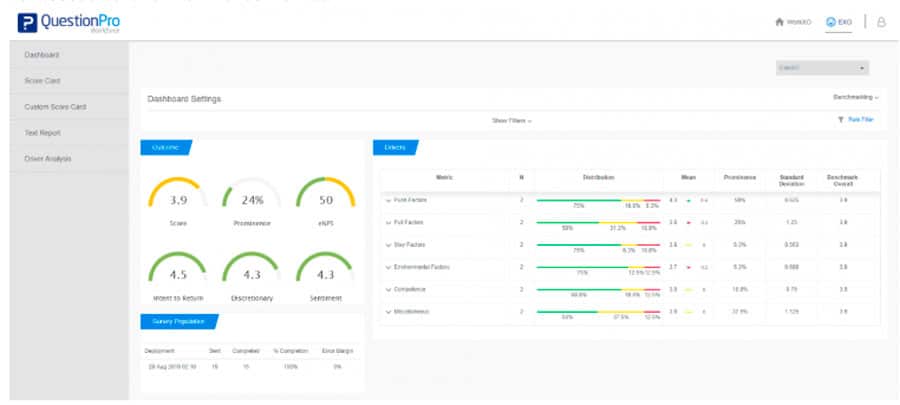Open the grey selection dropdown at top right
This screenshot has height=405, width=900.
coord(822,68)
